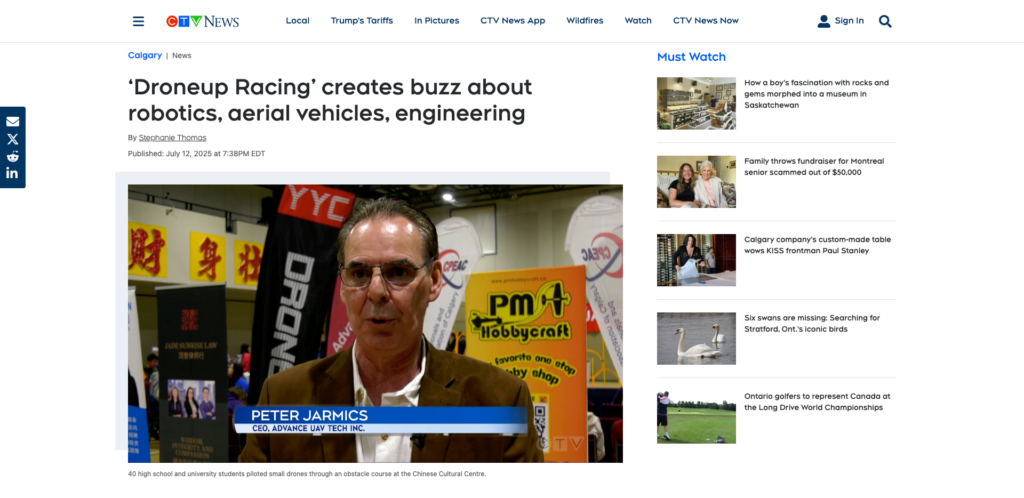Select Wildfires in the navigation
1024x498 pixels.
584,21
